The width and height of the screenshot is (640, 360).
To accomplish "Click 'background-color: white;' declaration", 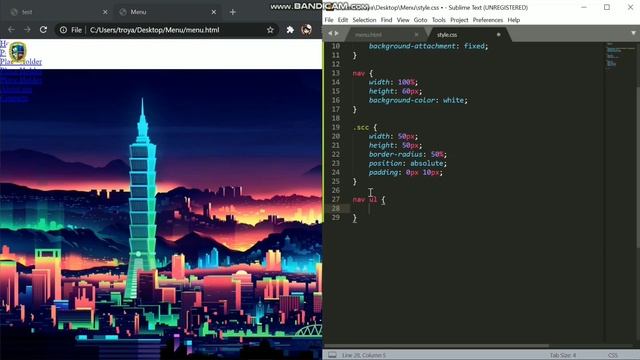I will click(x=418, y=100).
